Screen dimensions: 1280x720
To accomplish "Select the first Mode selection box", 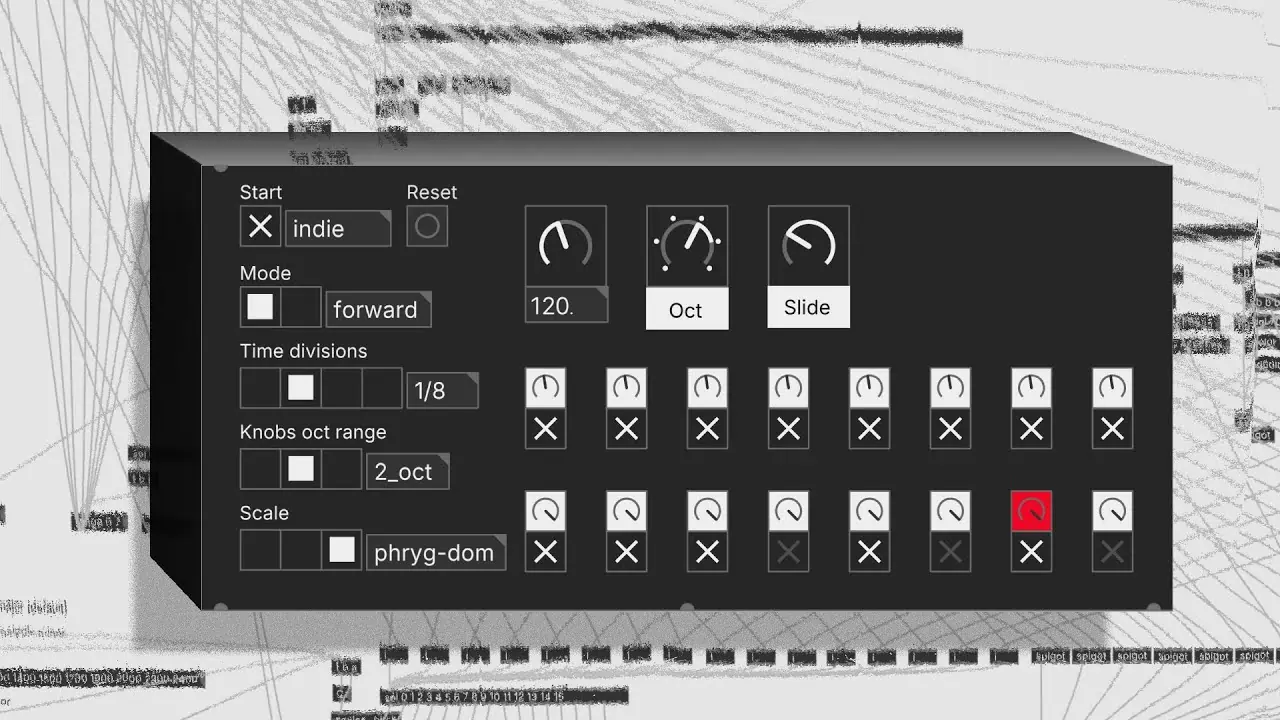I will (x=259, y=307).
